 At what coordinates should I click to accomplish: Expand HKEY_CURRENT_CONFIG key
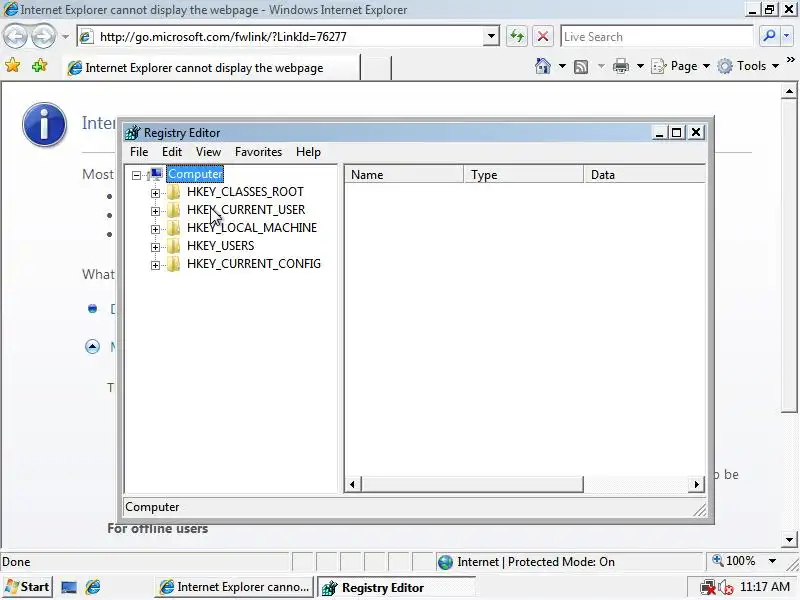[x=156, y=265]
